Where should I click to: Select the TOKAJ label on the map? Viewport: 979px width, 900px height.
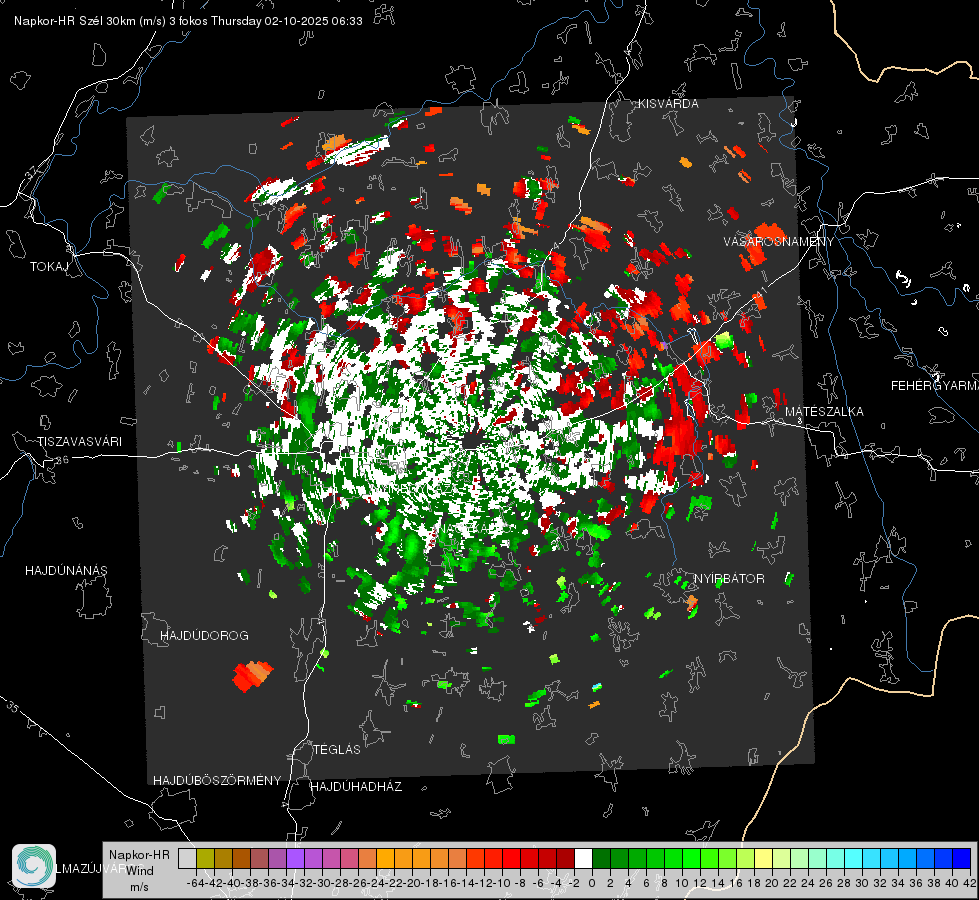pyautogui.click(x=49, y=267)
